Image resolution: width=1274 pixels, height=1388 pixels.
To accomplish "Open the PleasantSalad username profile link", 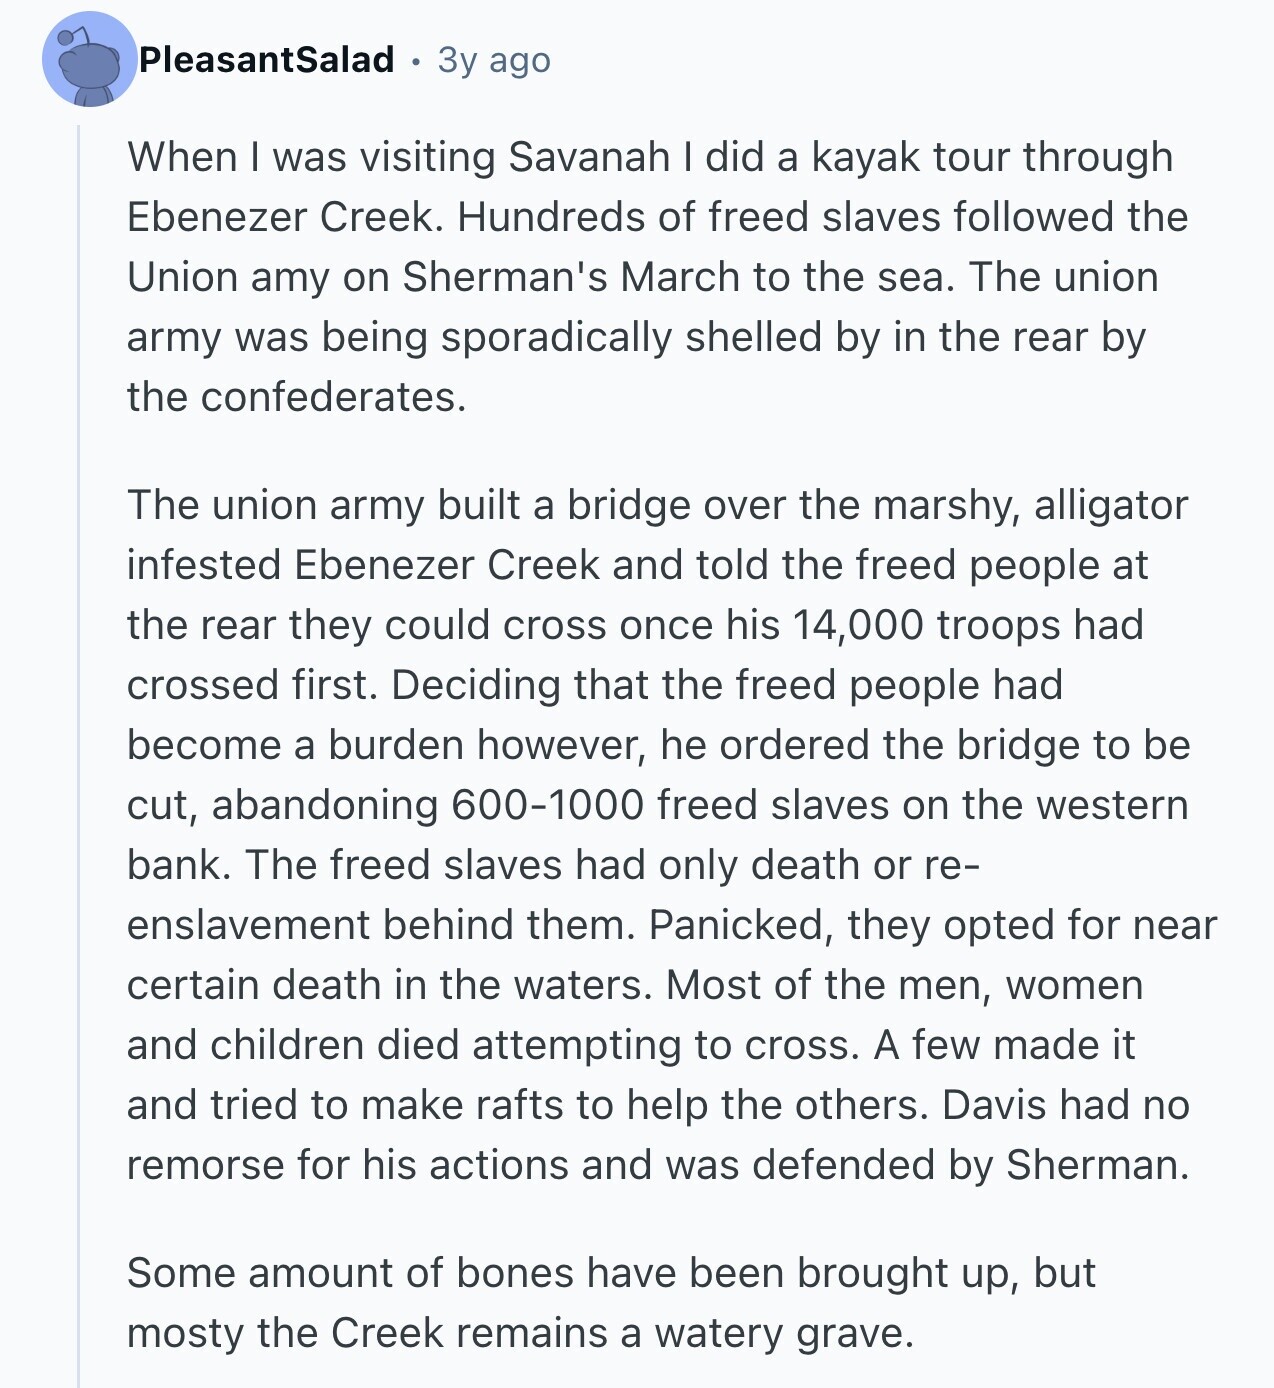I will (x=266, y=60).
